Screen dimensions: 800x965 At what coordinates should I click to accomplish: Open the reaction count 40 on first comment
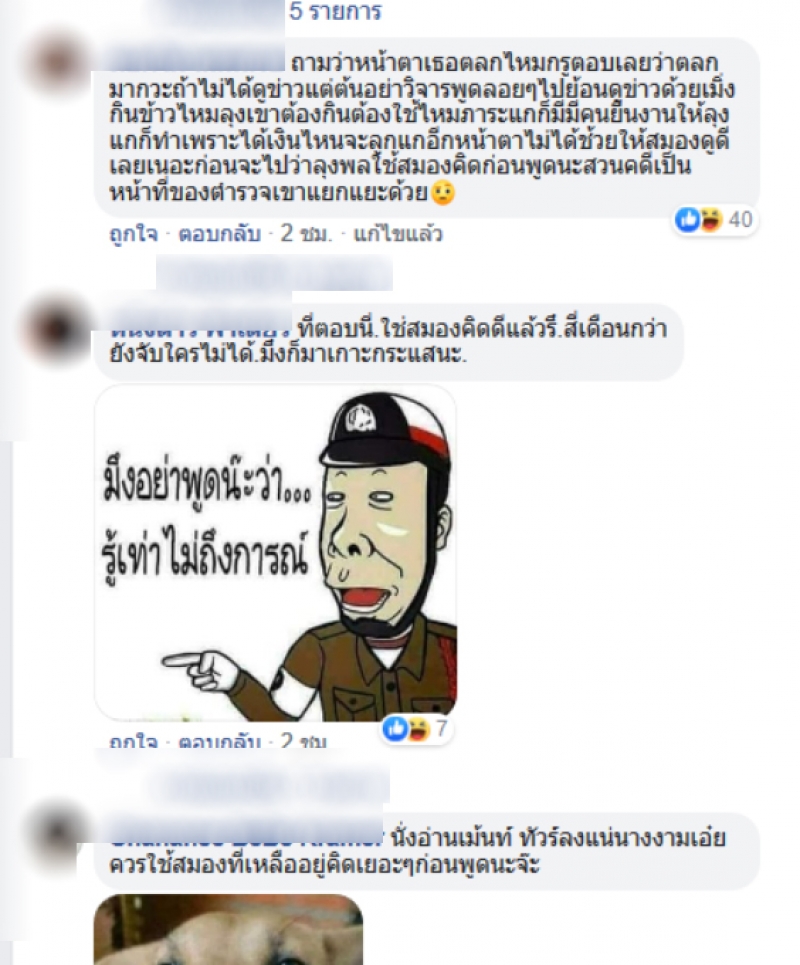click(x=740, y=220)
